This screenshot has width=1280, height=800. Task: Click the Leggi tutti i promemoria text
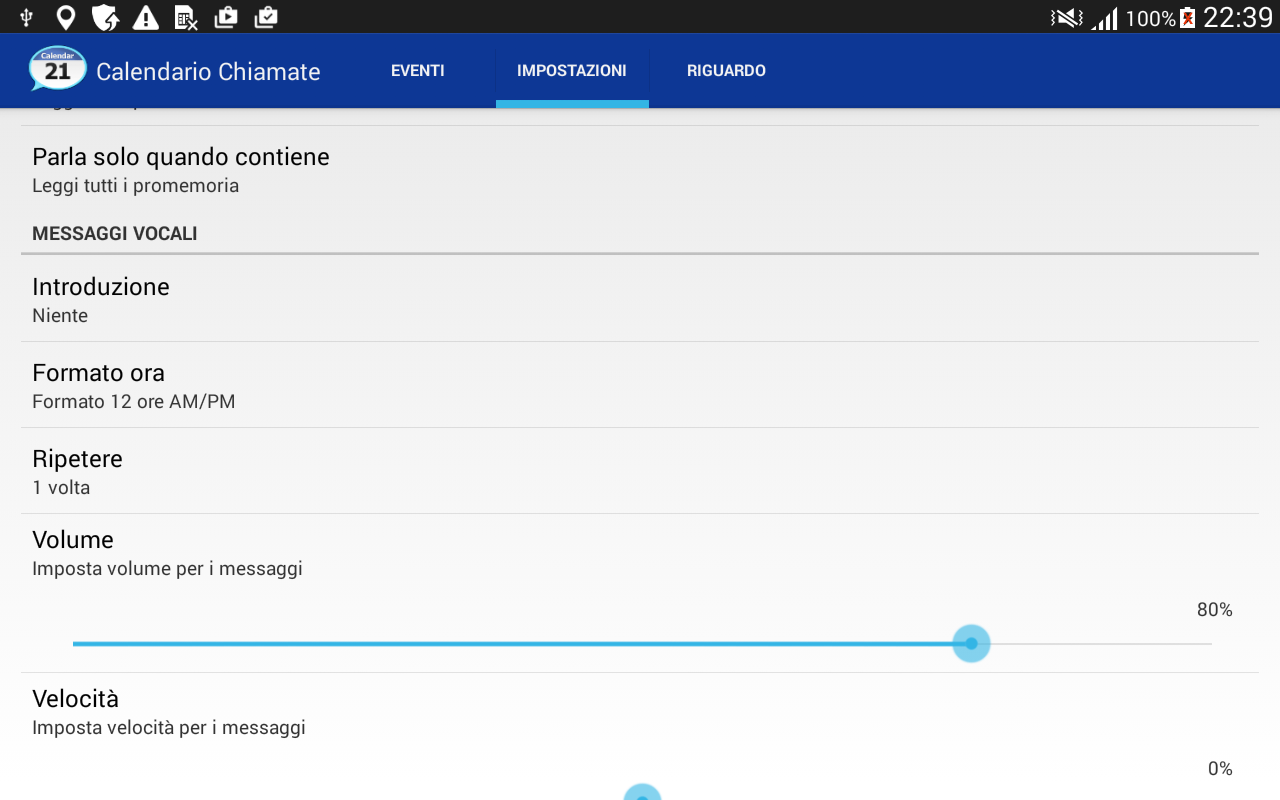[135, 186]
